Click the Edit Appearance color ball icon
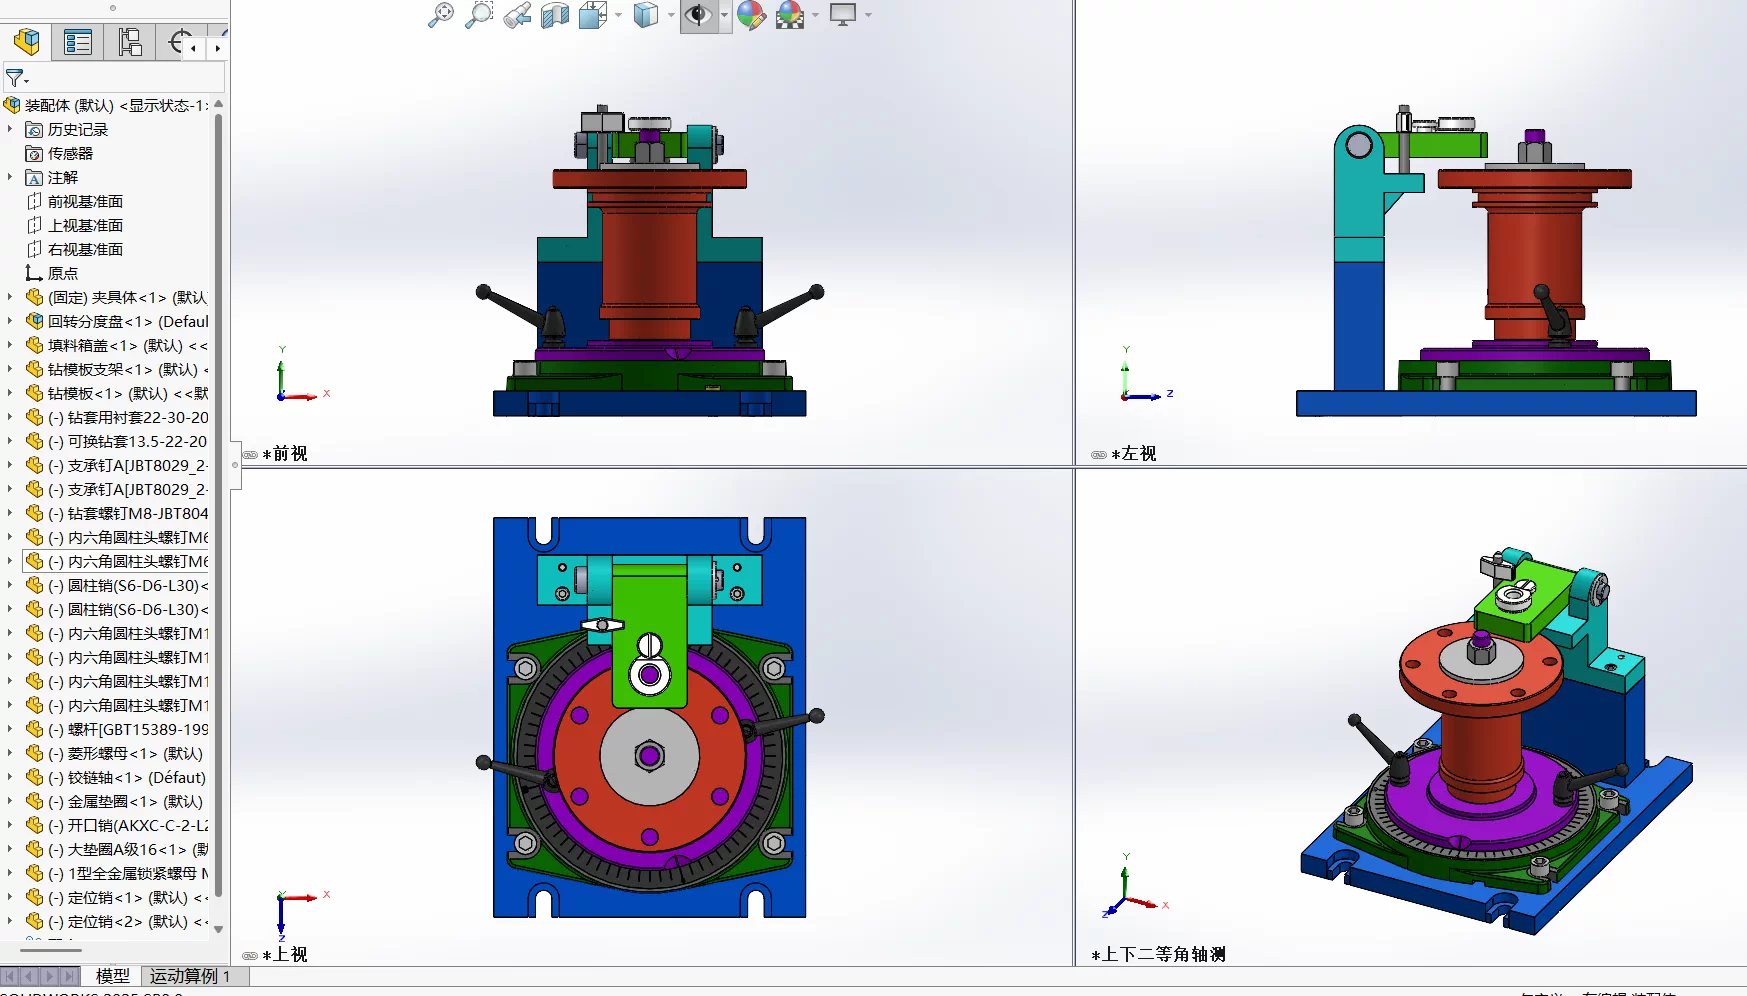 coord(751,15)
